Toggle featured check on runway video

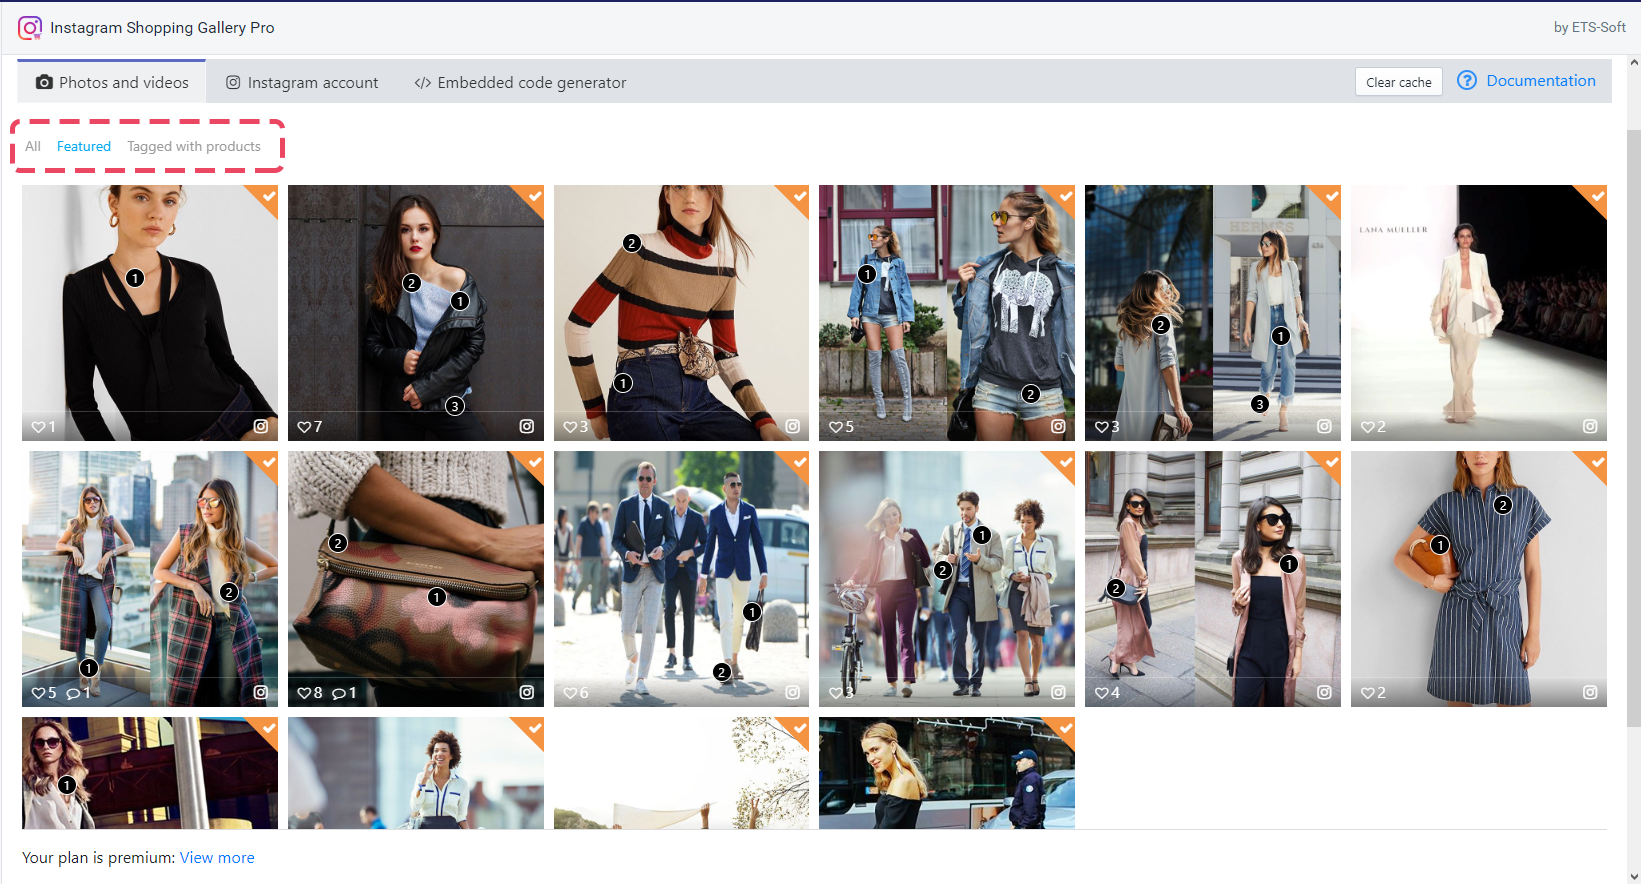1596,196
